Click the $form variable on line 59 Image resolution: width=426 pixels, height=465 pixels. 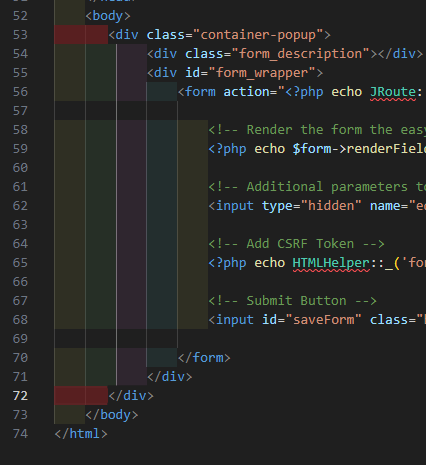pos(312,149)
